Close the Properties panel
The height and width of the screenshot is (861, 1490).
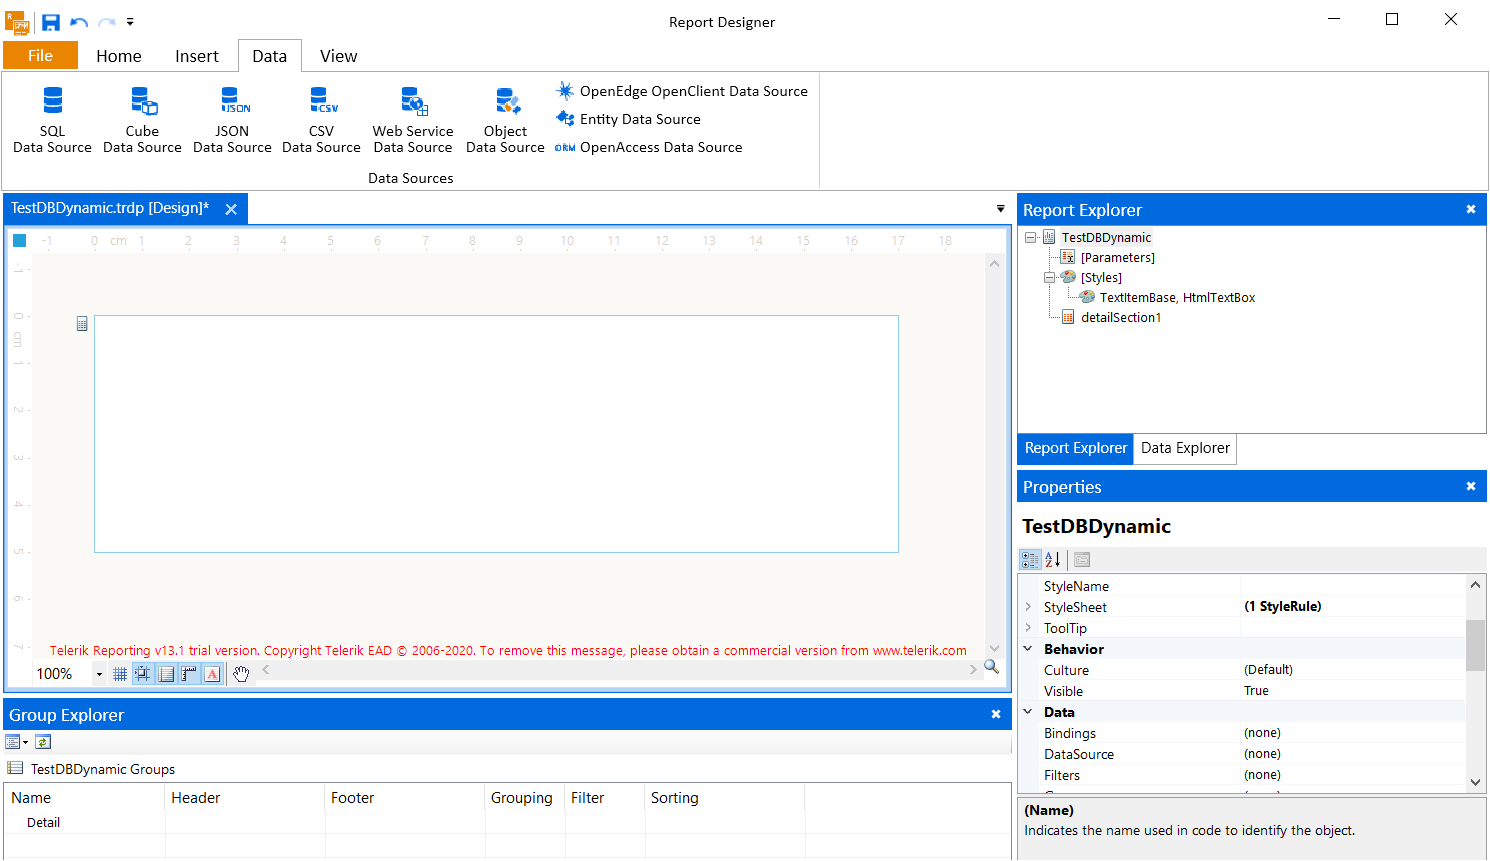click(x=1471, y=486)
